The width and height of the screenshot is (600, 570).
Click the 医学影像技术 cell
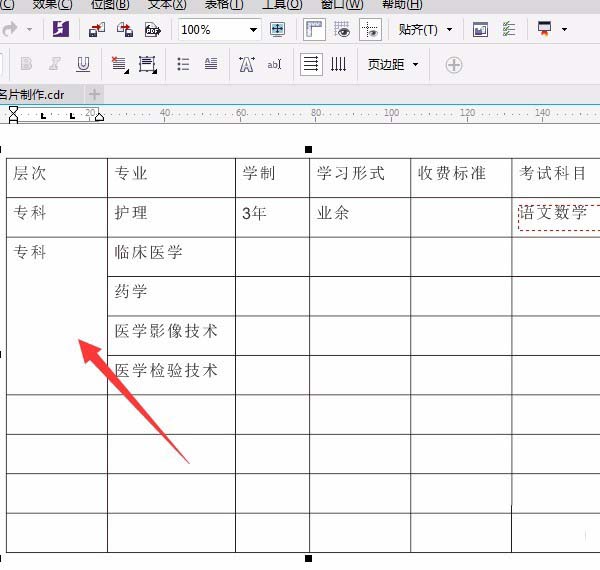(x=171, y=335)
